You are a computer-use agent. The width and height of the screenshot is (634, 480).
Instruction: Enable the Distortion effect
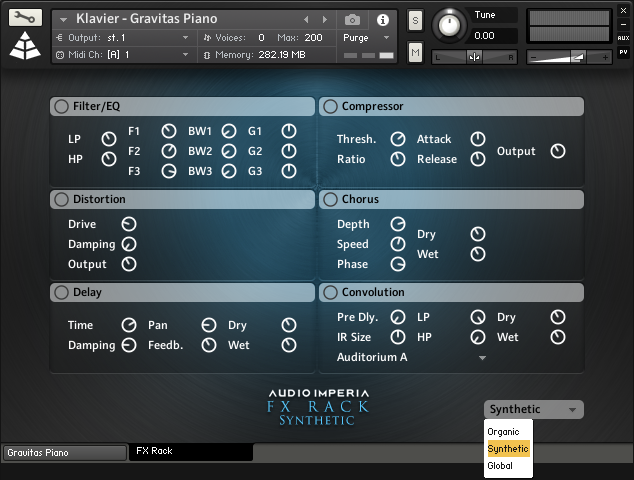click(61, 200)
